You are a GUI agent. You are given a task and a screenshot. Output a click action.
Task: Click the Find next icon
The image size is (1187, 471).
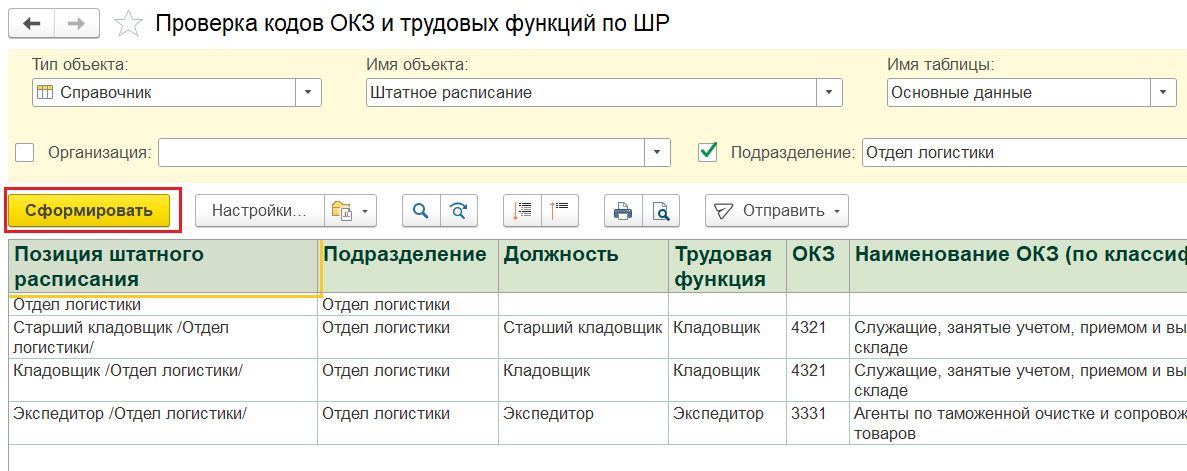click(x=458, y=211)
